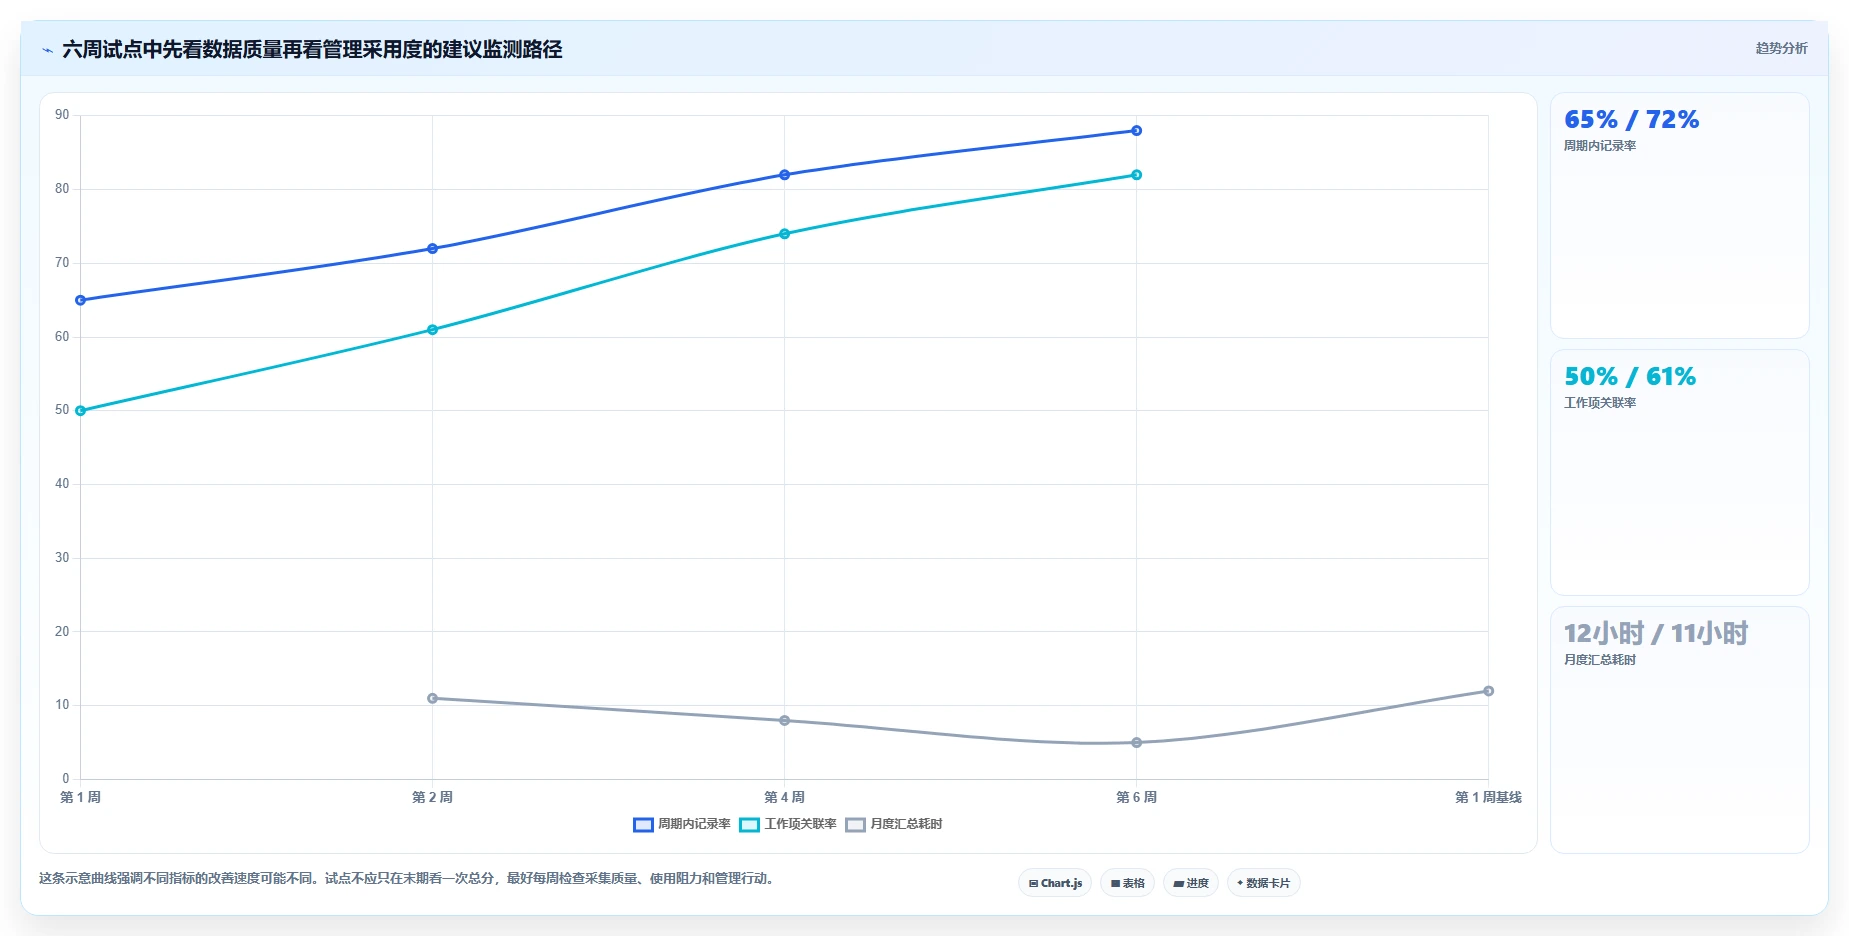The width and height of the screenshot is (1849, 936).
Task: Click the cyan data point at 第 6 周 (82)
Action: point(1136,175)
